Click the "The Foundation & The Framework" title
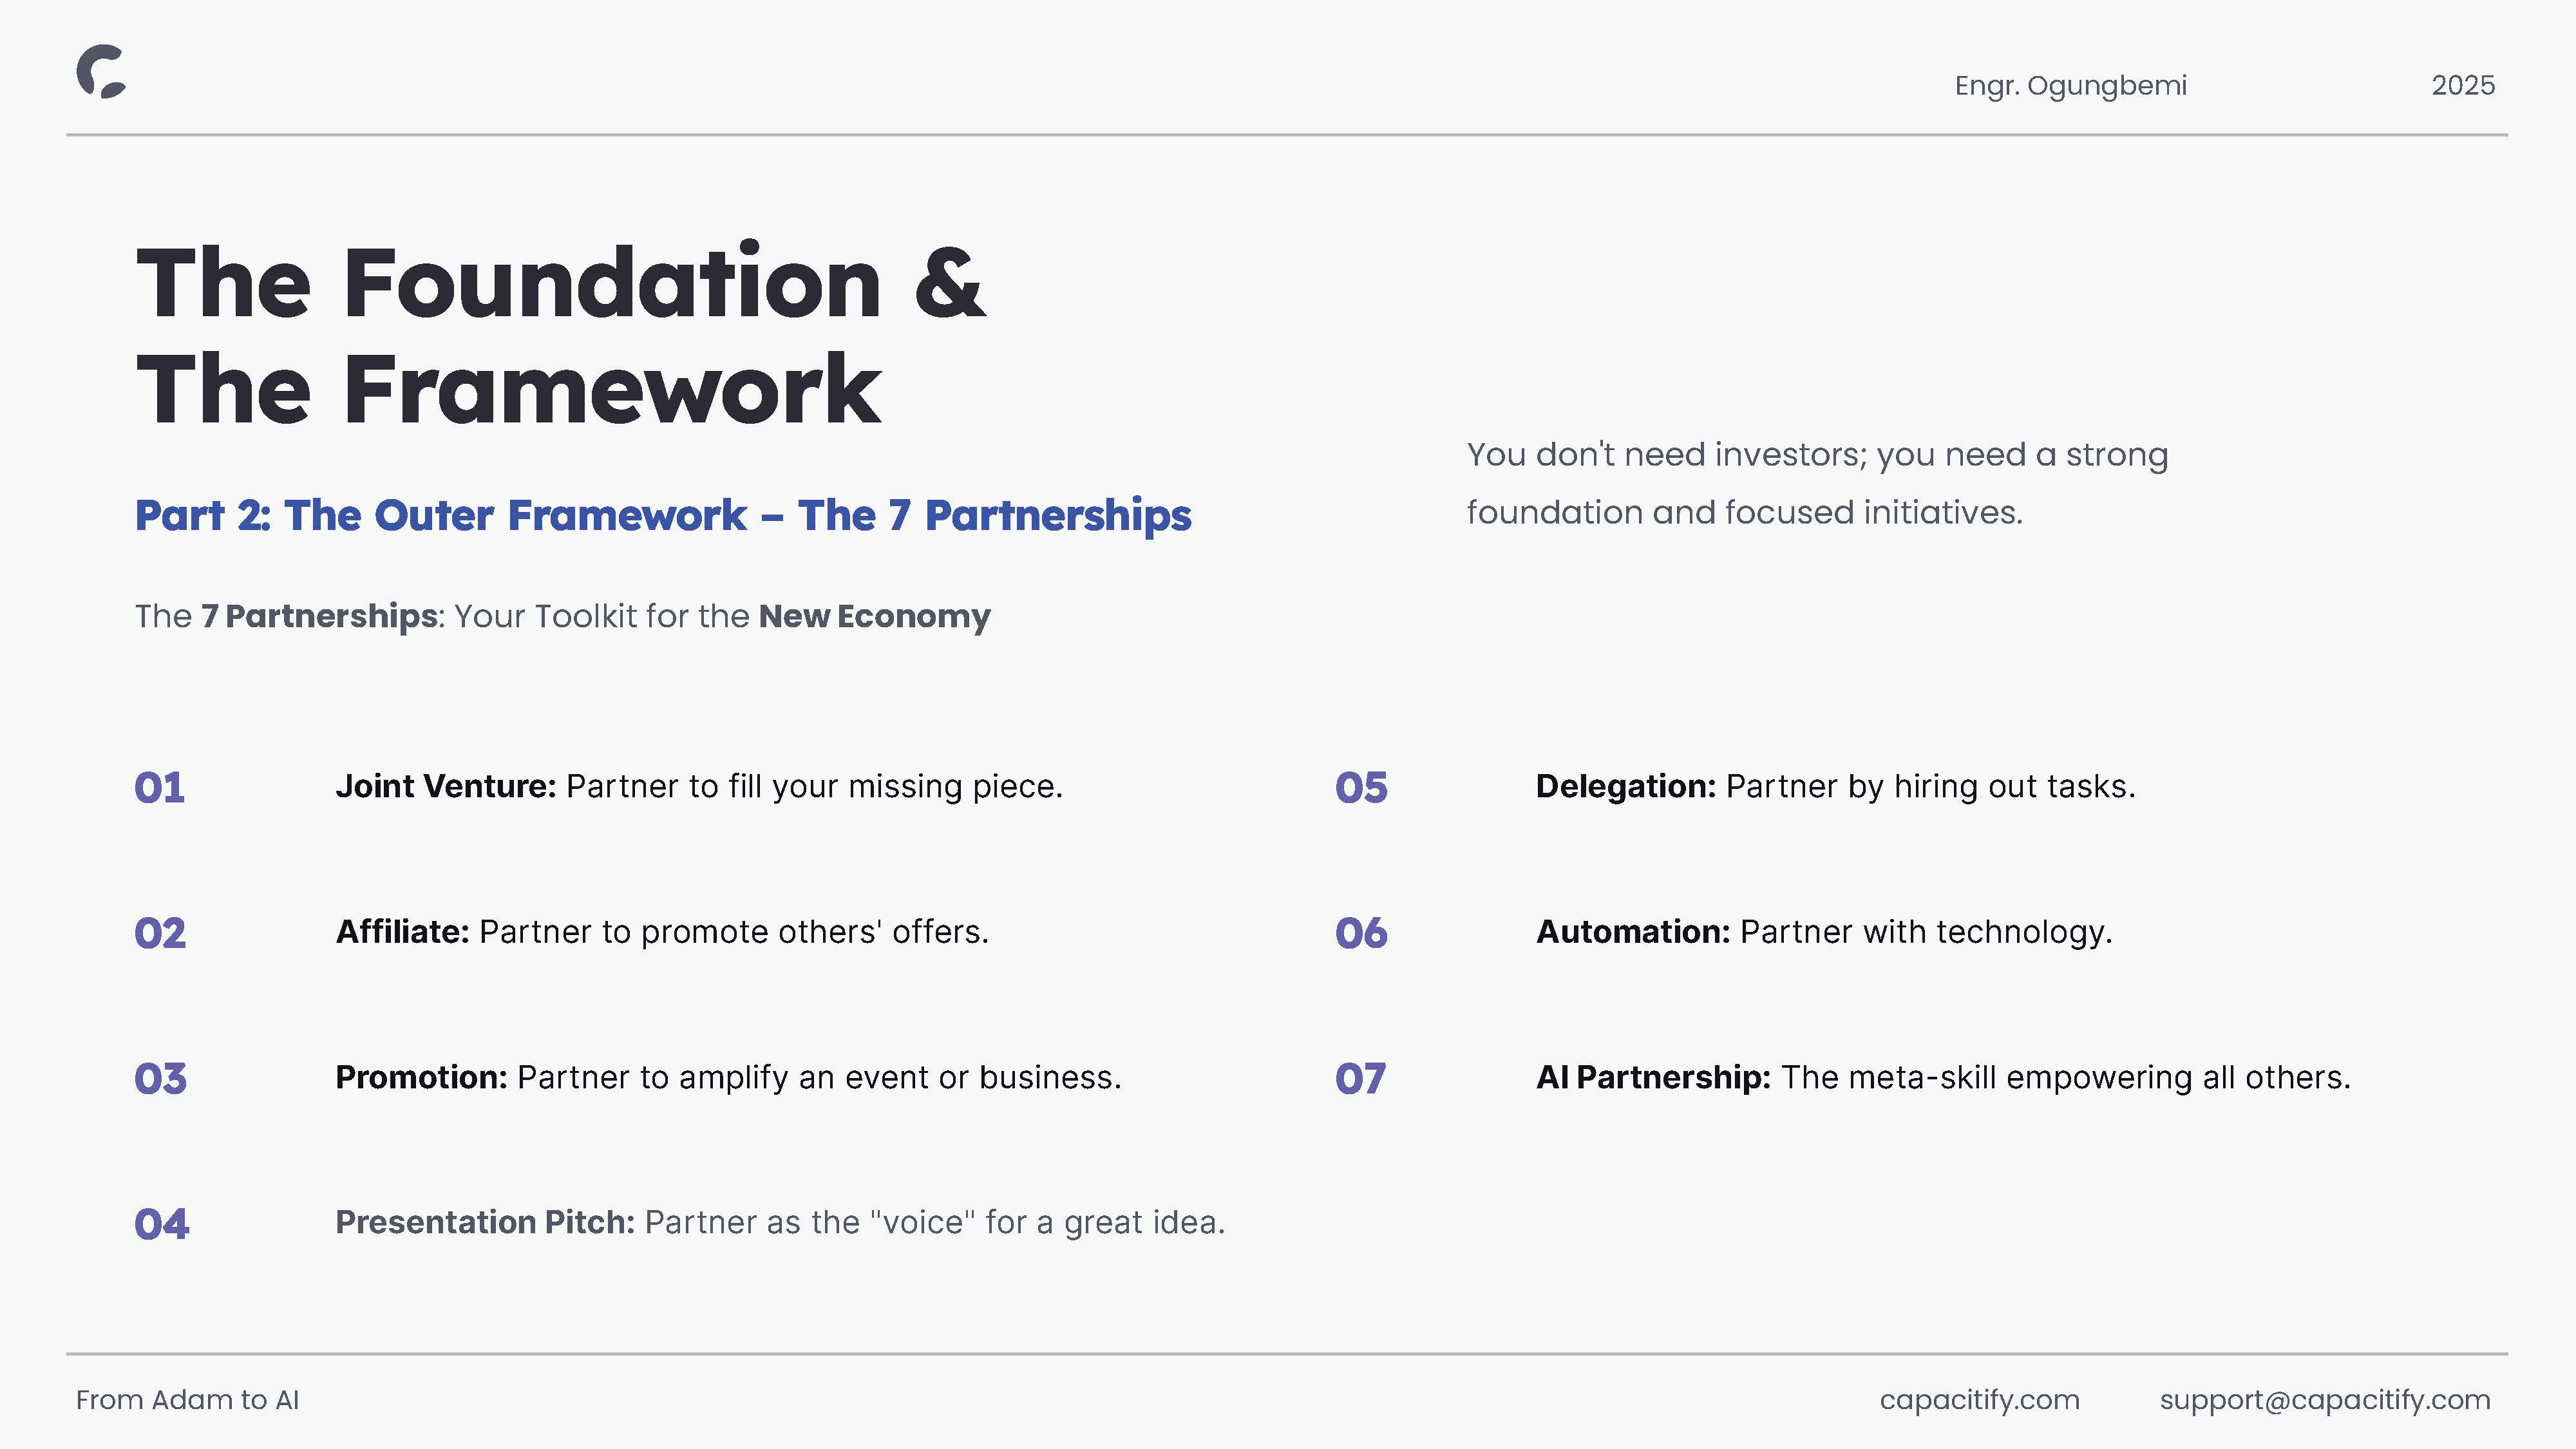This screenshot has height=1449, width=2576. click(x=560, y=335)
